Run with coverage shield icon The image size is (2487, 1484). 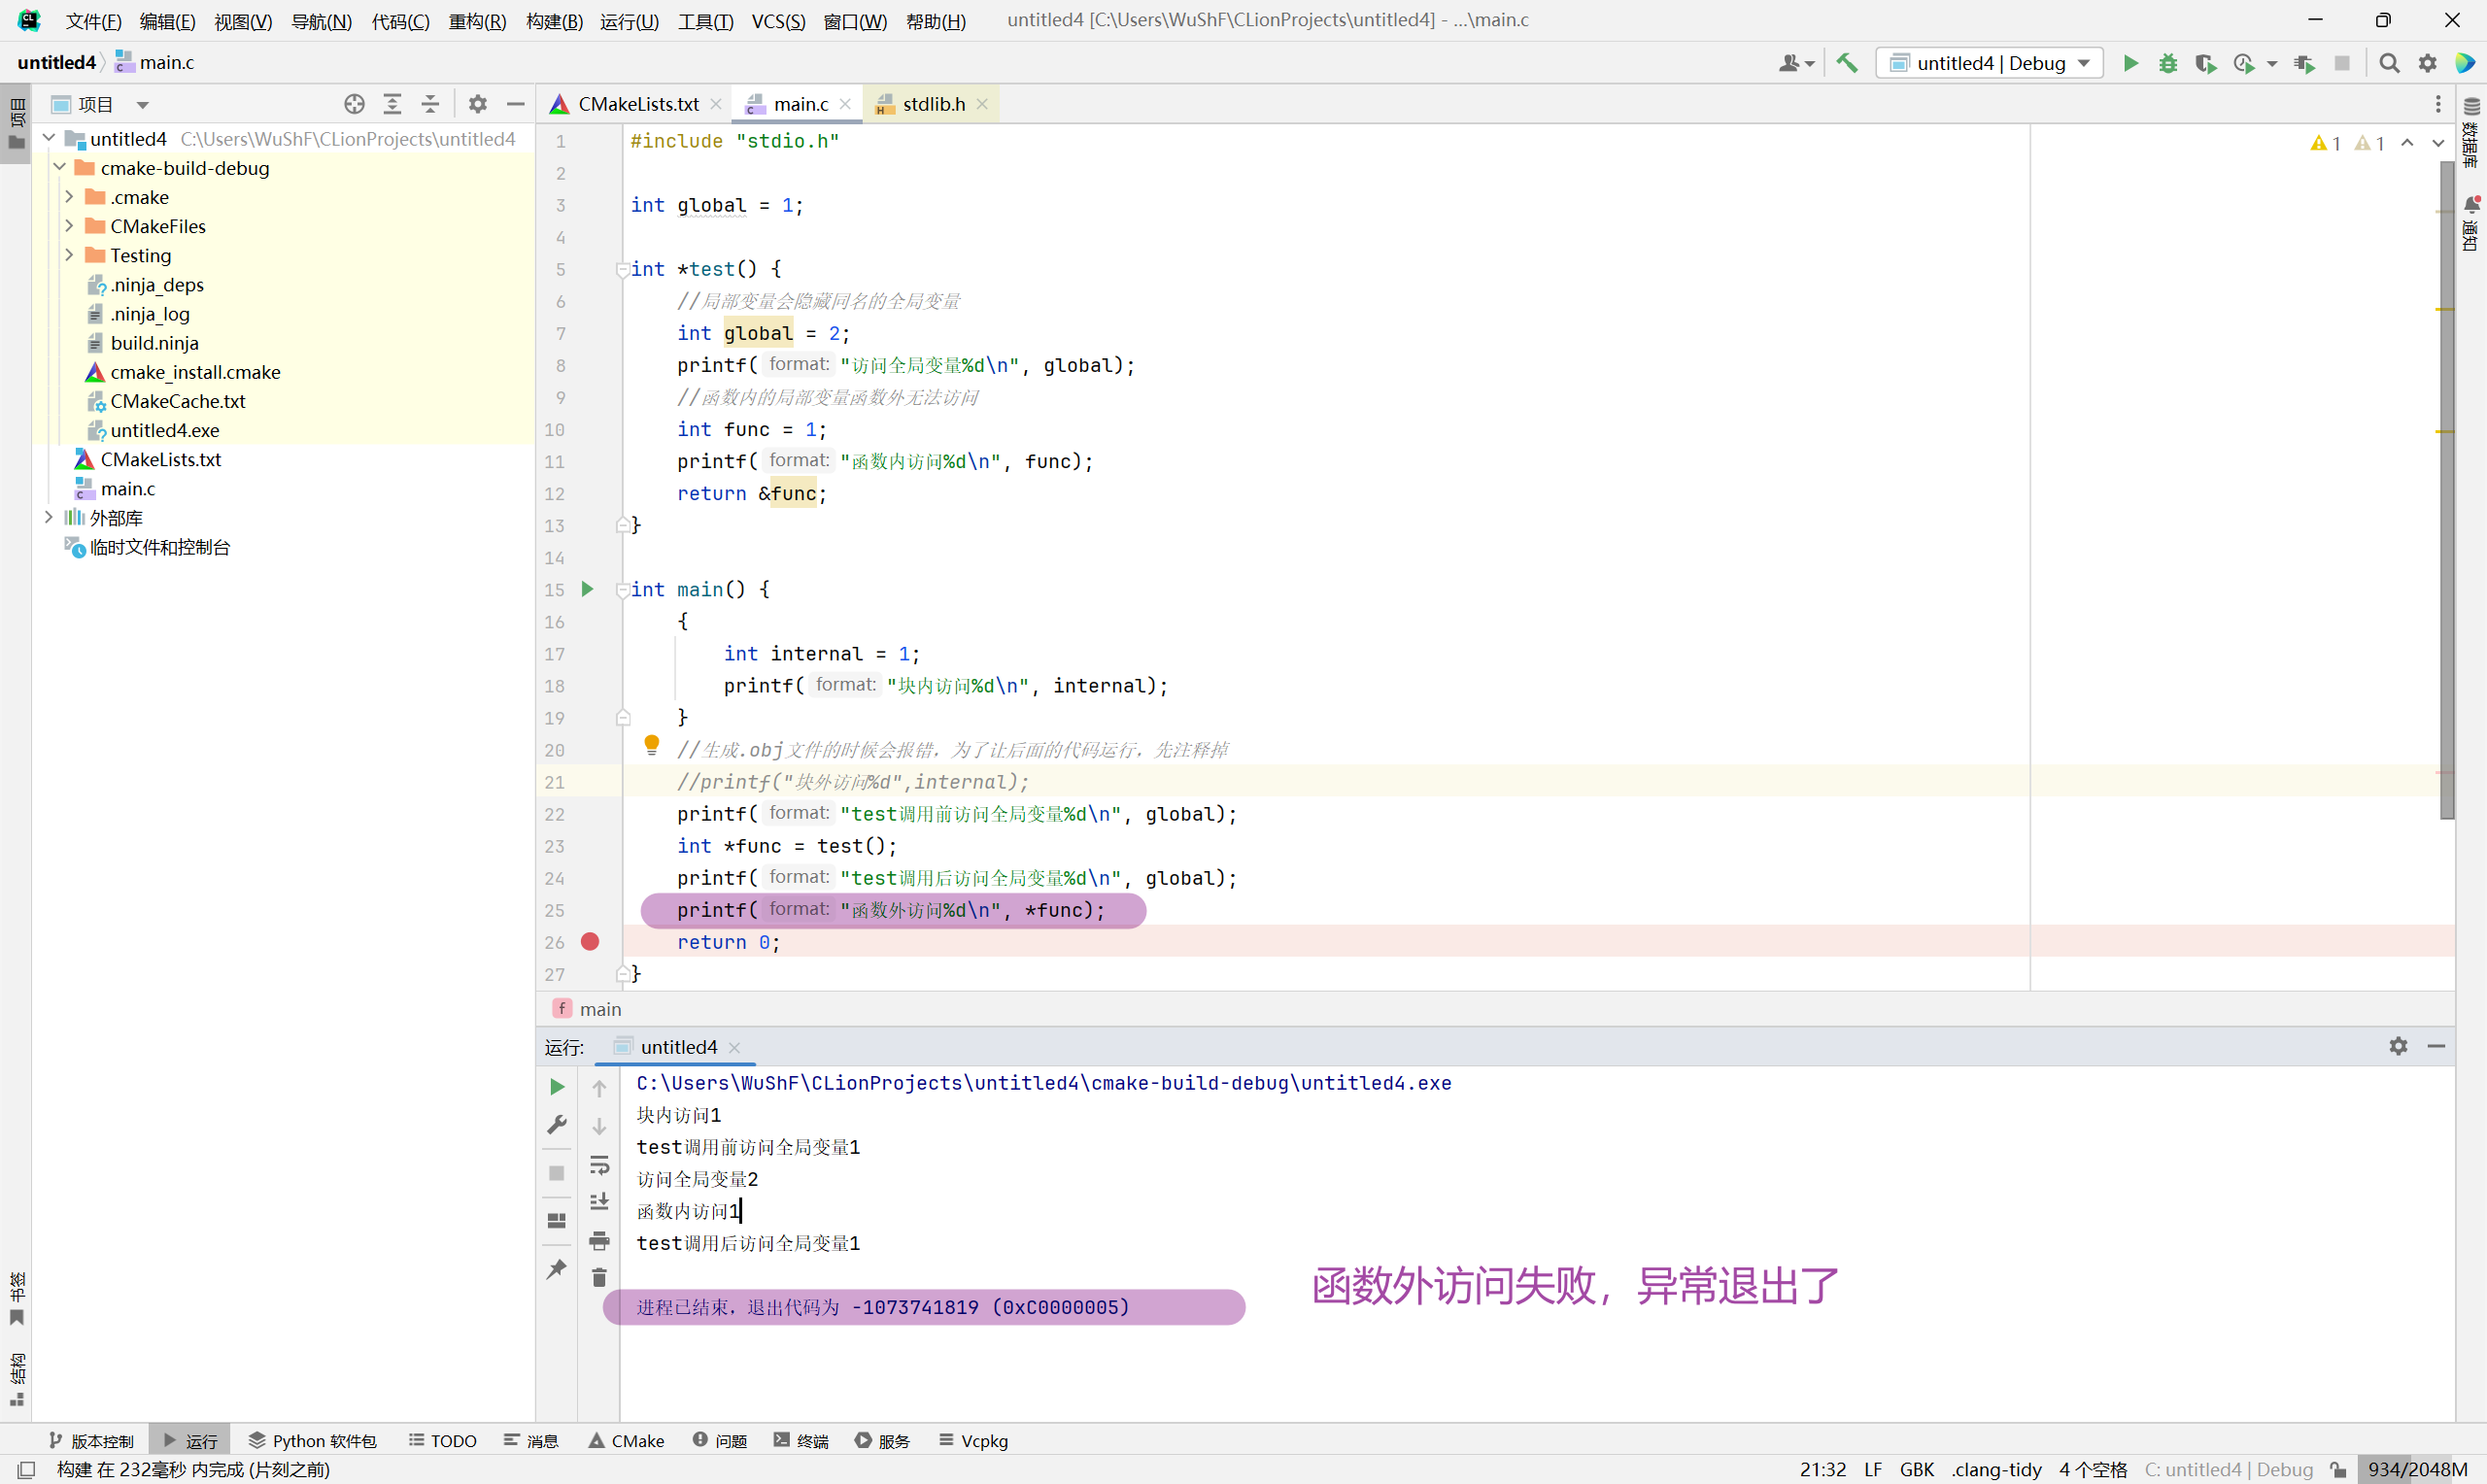click(x=2205, y=63)
